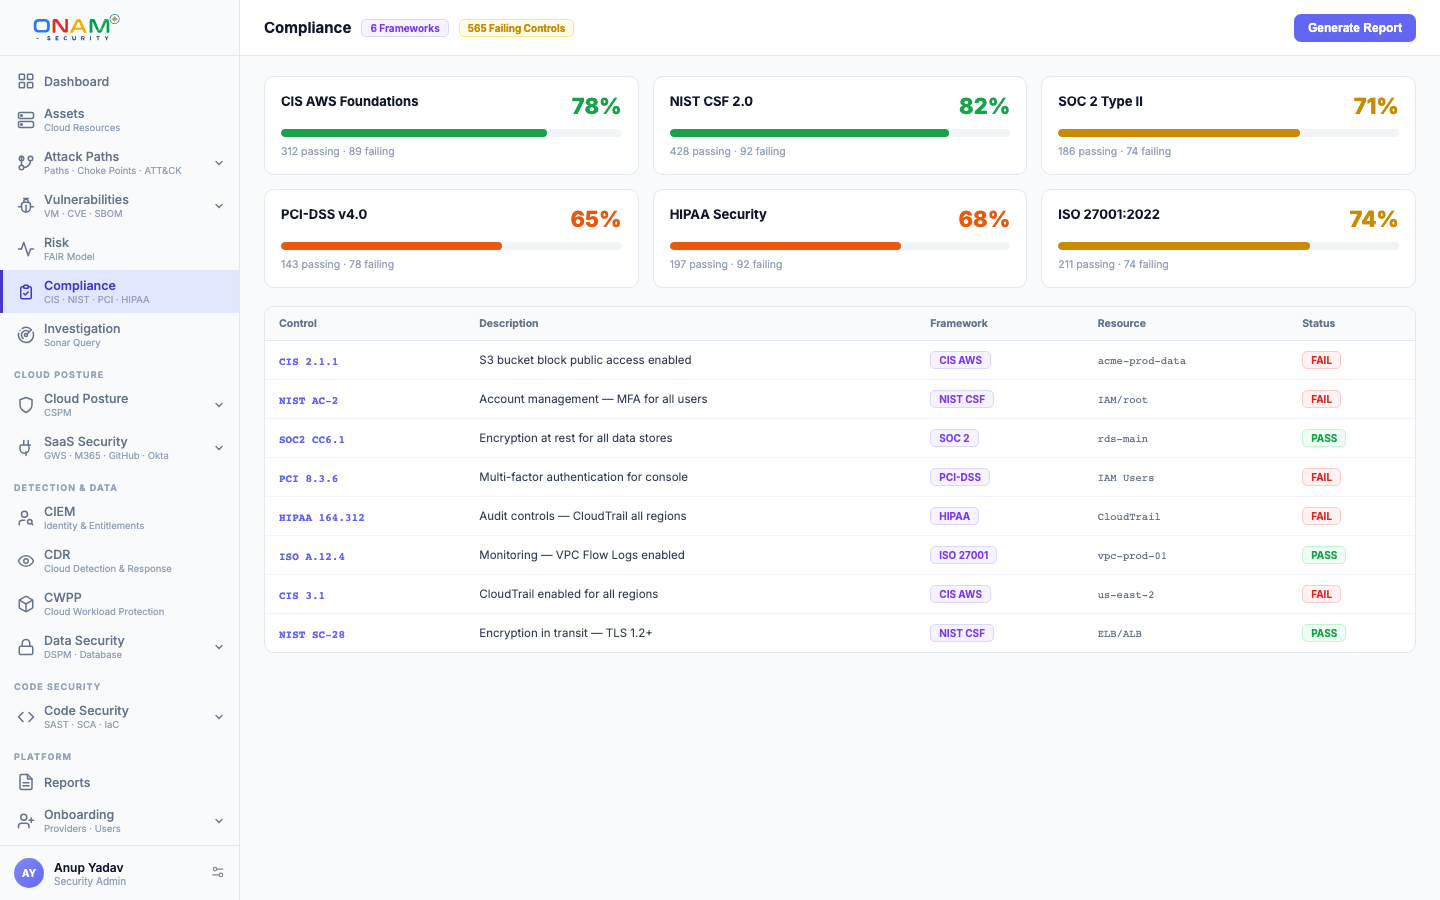
Task: Expand the Cloud Posture submenu chevron
Action: click(x=219, y=405)
